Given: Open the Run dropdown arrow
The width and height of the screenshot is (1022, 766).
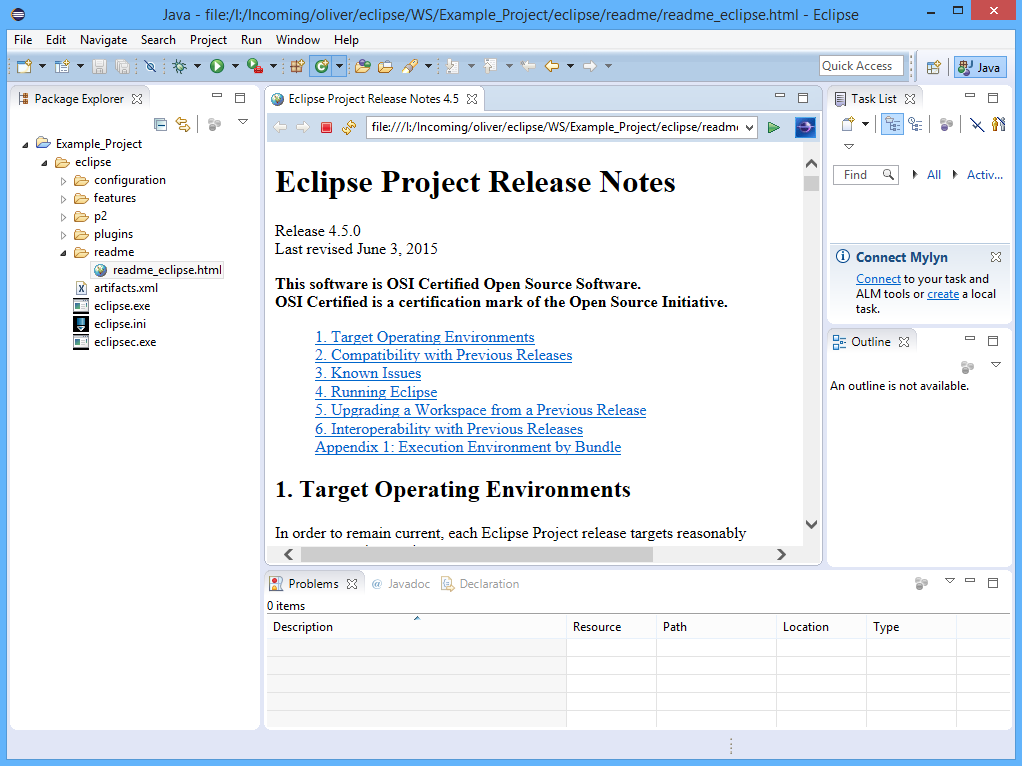Looking at the screenshot, I should [235, 66].
